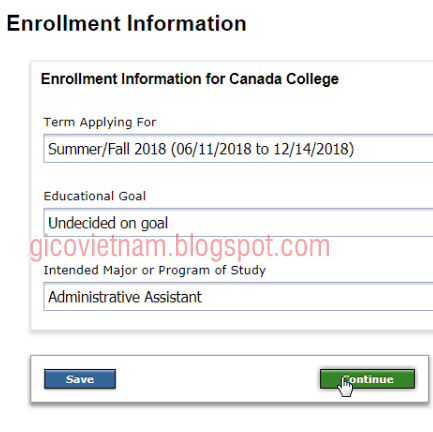Click the words "Canada College" in section title
This screenshot has height=432, width=433.
click(284, 79)
